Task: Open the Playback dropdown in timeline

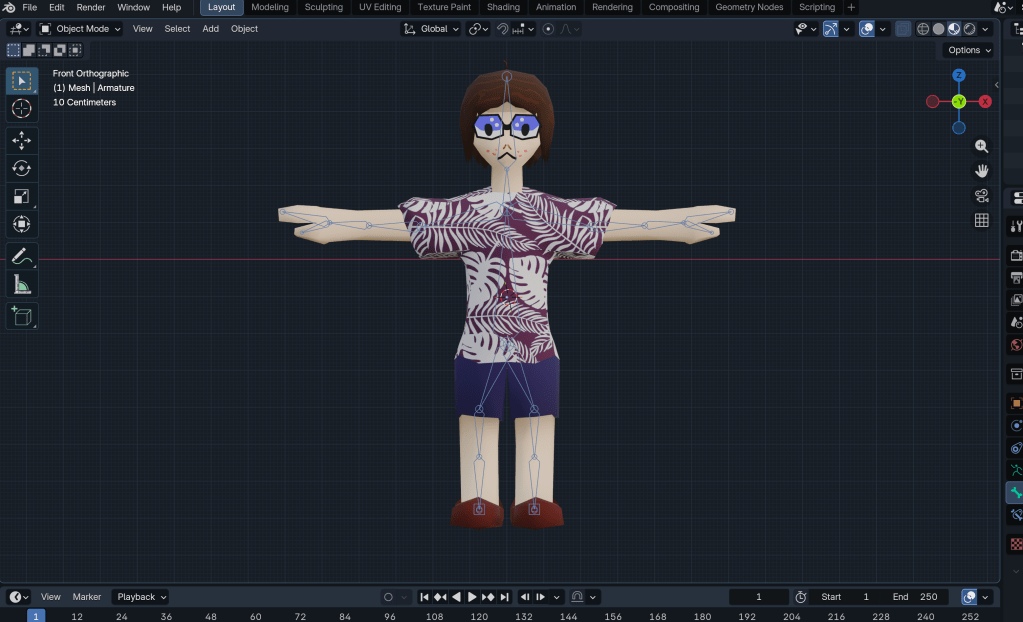Action: [x=140, y=597]
